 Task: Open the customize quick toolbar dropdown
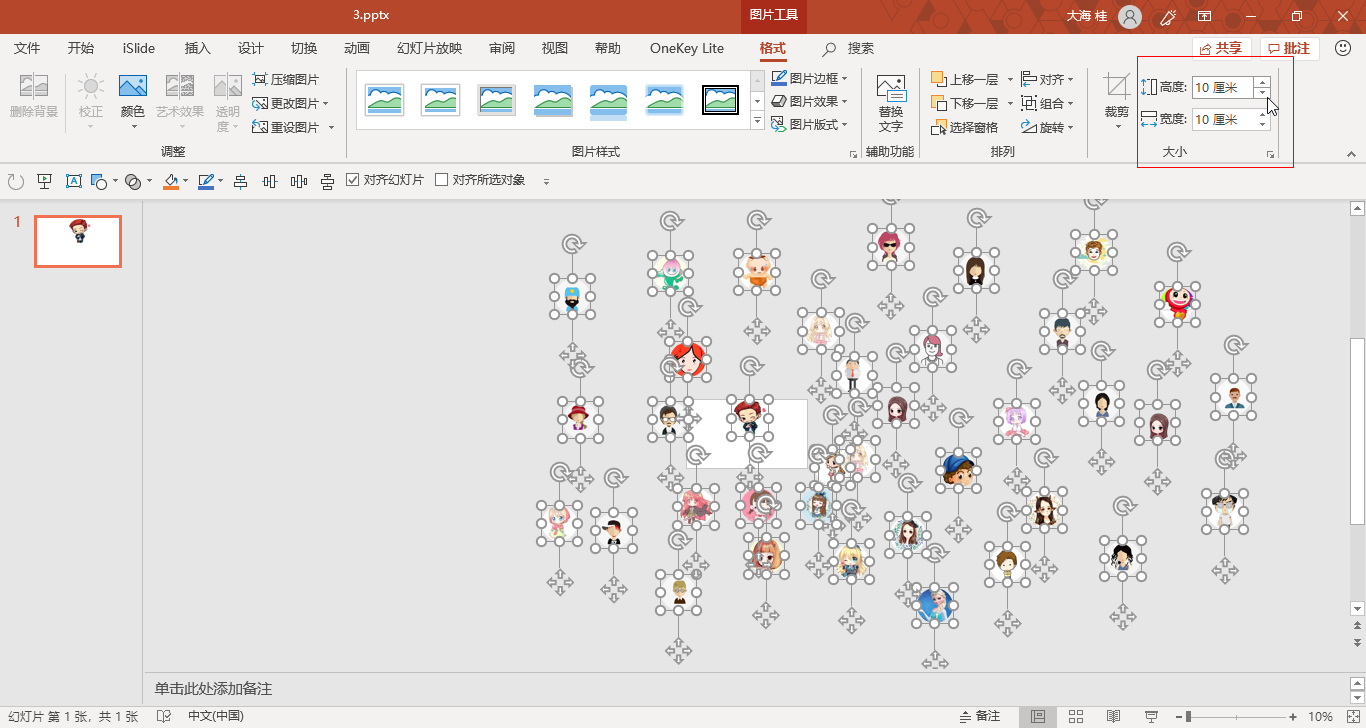[546, 182]
